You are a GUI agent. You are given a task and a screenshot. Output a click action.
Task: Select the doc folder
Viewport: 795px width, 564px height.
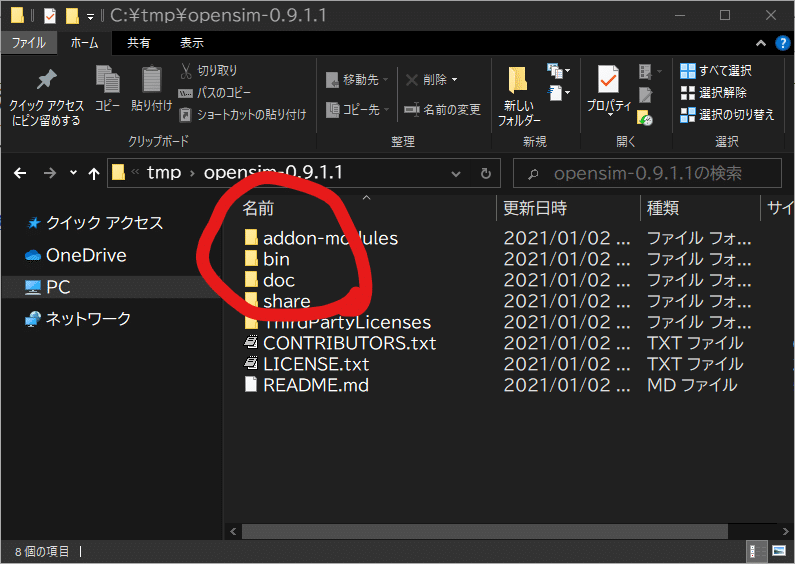pyautogui.click(x=269, y=280)
